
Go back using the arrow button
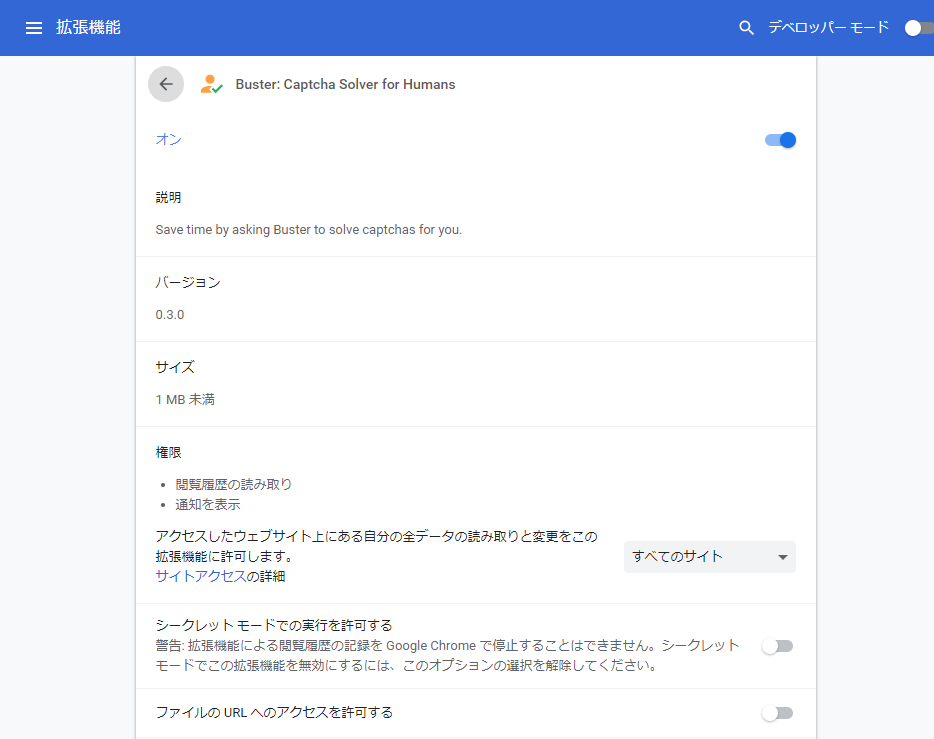point(166,84)
